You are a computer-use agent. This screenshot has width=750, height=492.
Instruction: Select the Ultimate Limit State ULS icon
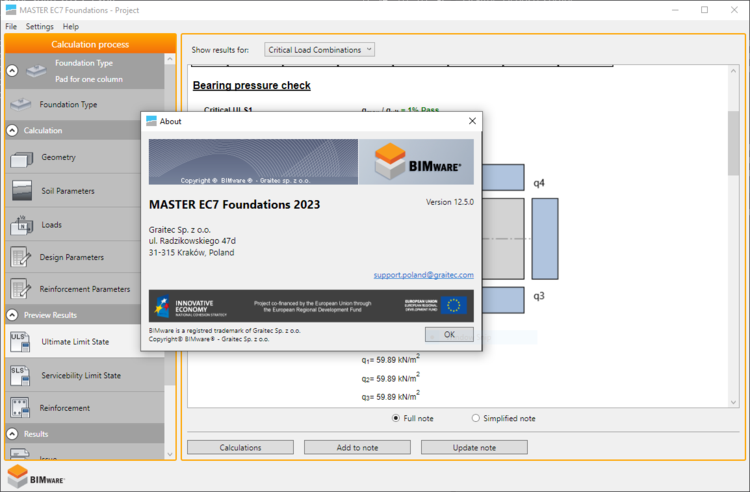[x=21, y=341]
